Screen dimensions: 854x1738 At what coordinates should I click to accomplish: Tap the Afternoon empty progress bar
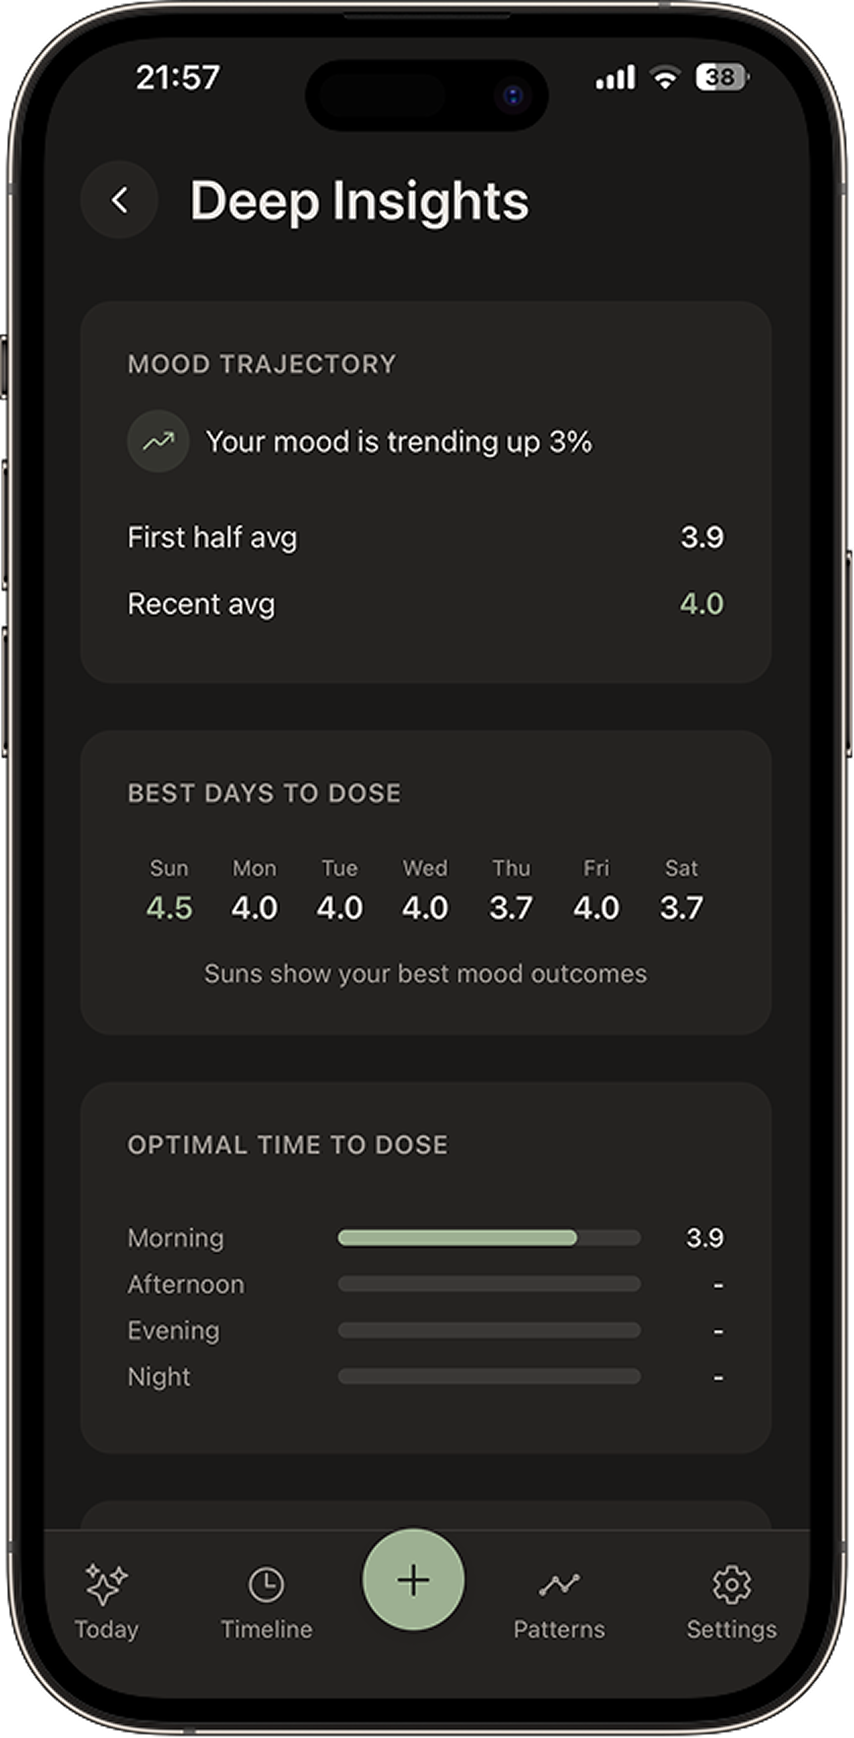click(x=489, y=1284)
